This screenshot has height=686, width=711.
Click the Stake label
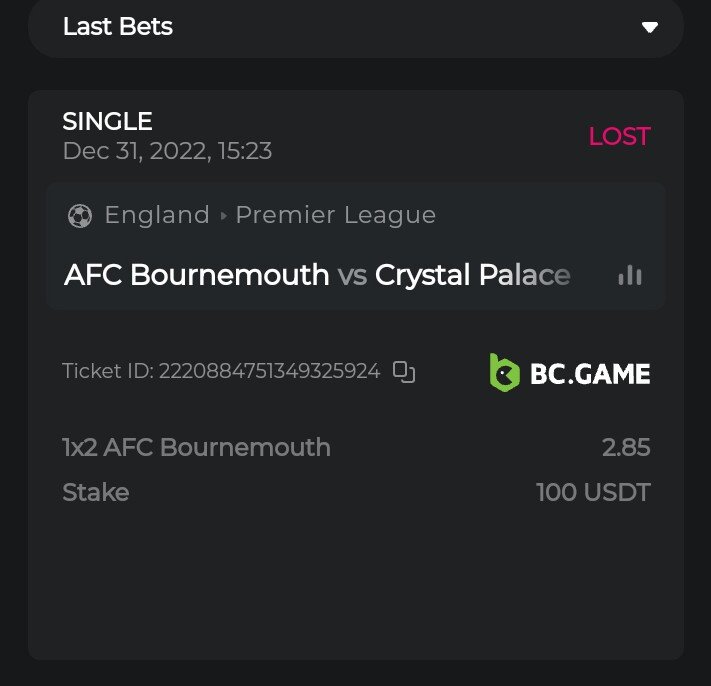tap(95, 492)
